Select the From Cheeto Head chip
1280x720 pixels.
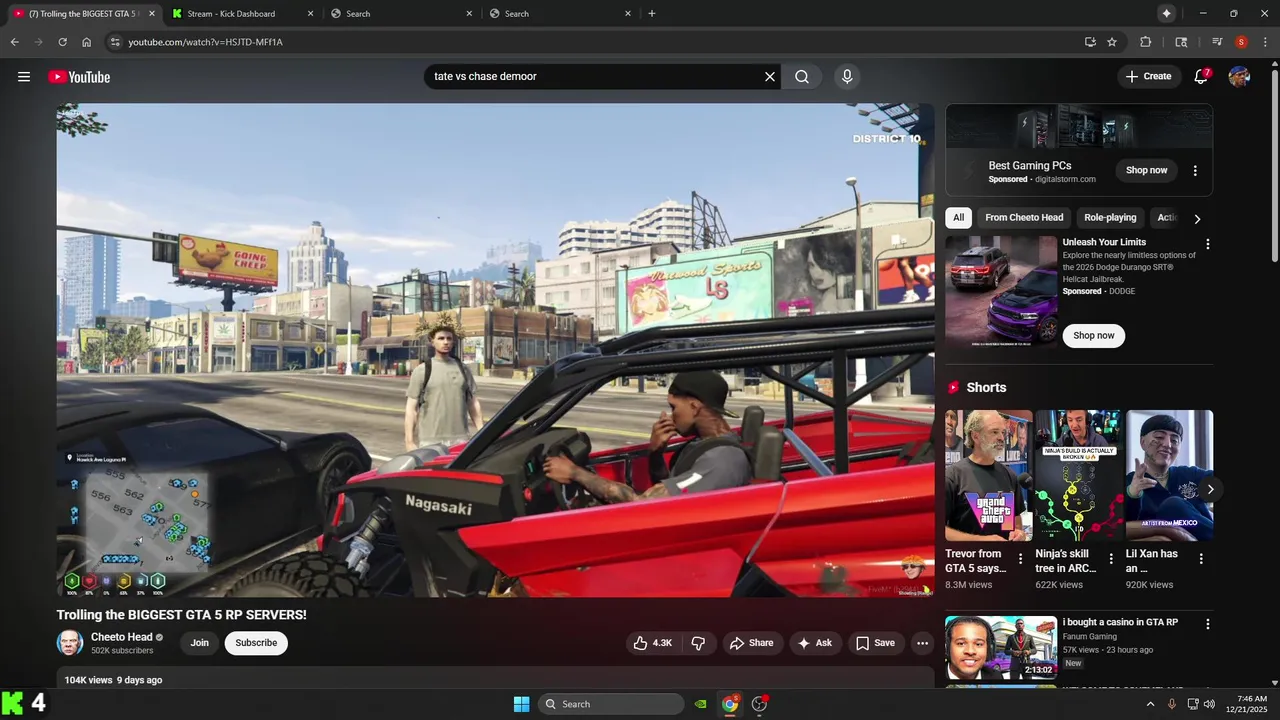click(1024, 217)
